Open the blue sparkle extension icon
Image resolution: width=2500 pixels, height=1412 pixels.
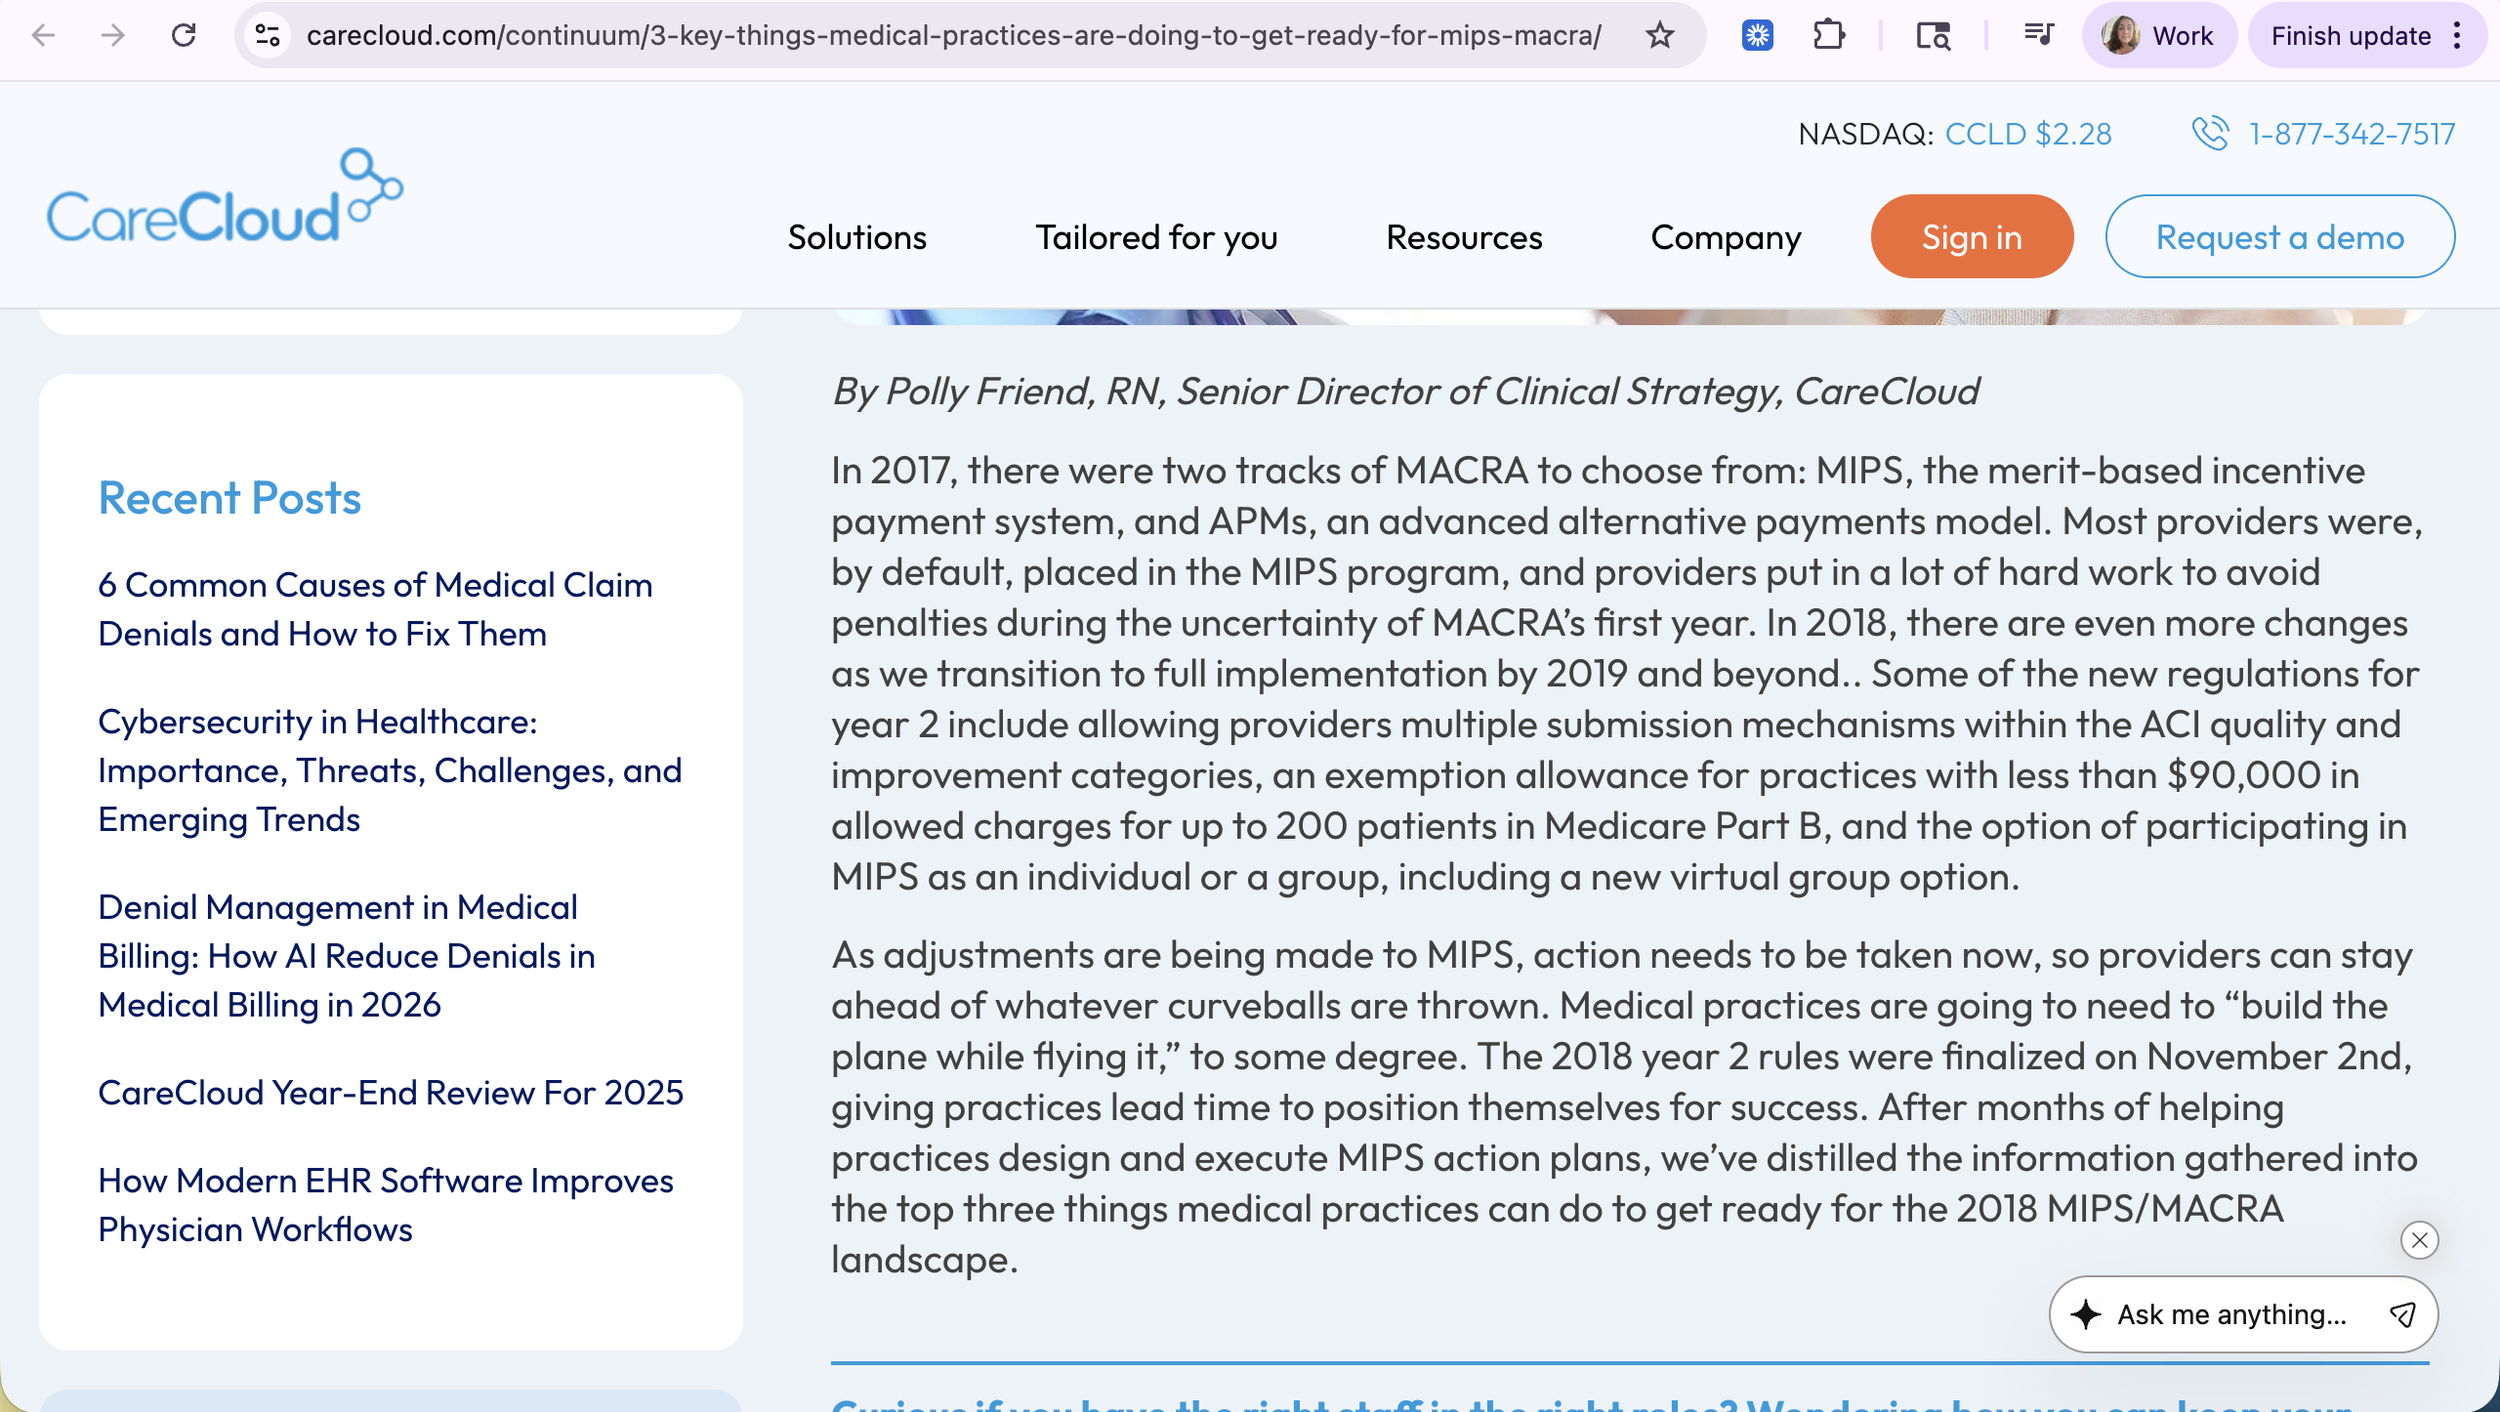1757,36
